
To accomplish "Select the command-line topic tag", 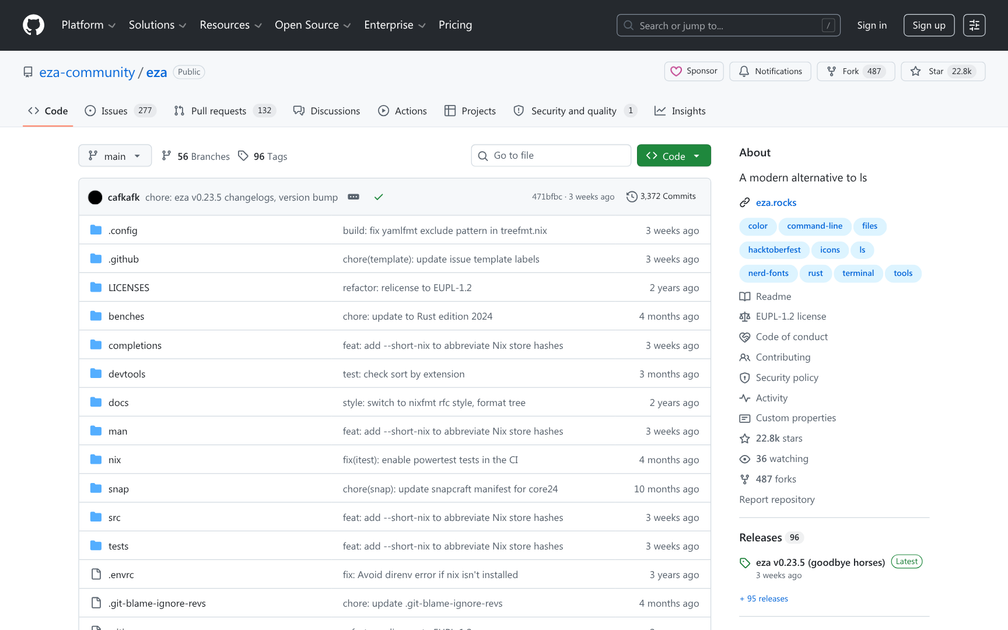I will coord(814,226).
